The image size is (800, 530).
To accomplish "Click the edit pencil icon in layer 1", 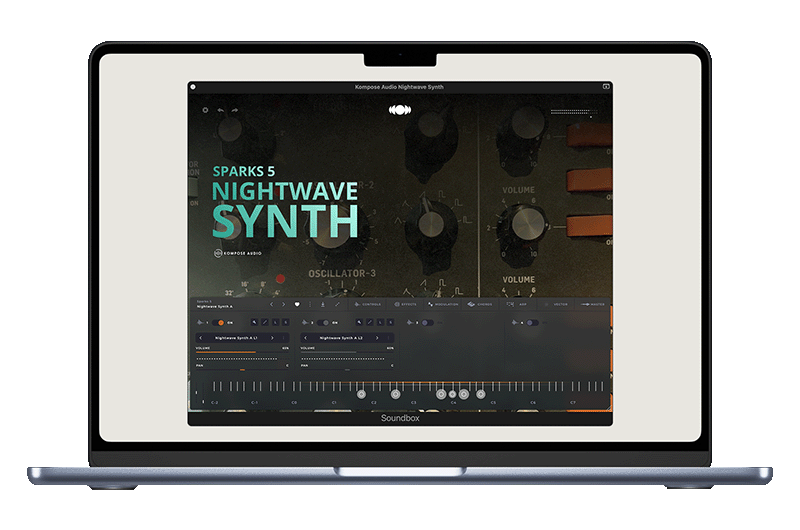I will (266, 322).
